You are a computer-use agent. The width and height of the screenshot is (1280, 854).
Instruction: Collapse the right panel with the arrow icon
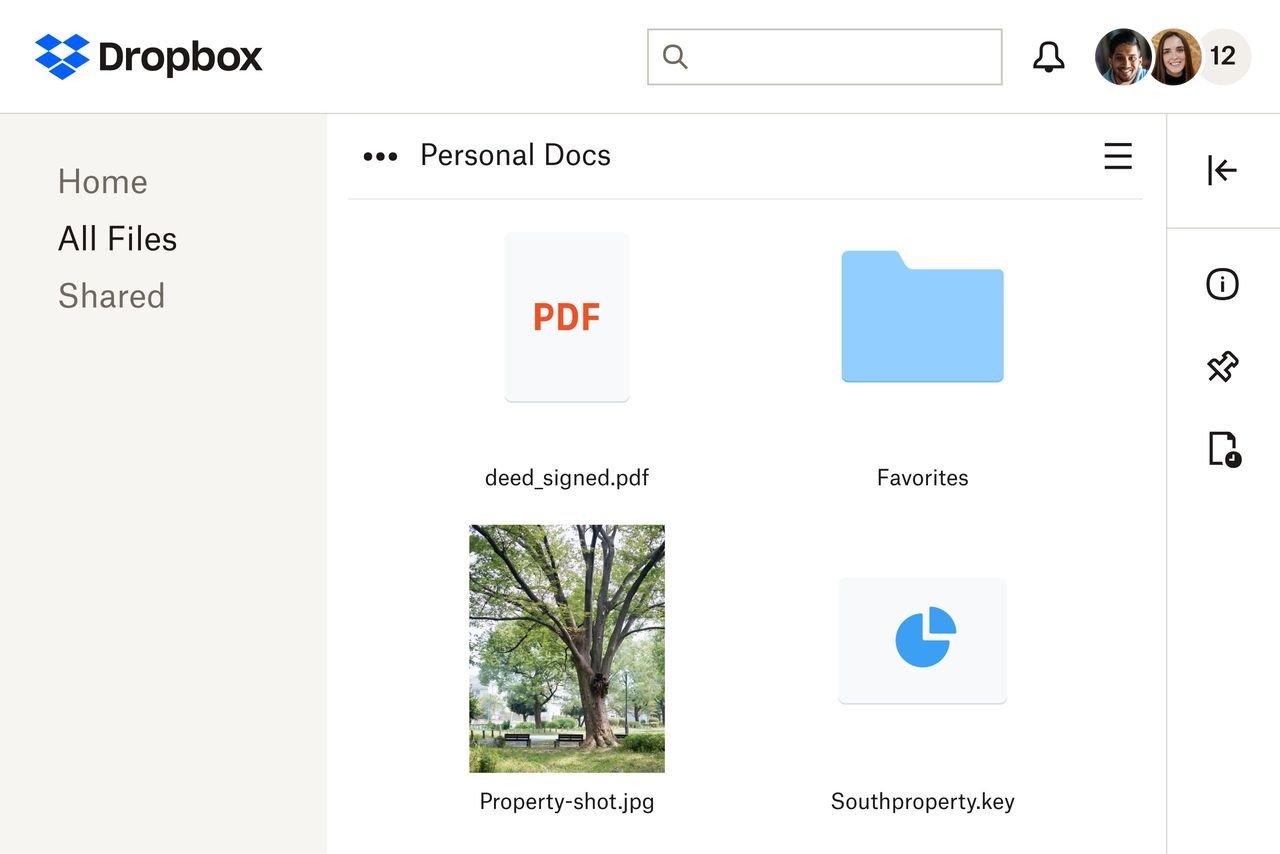[1221, 170]
